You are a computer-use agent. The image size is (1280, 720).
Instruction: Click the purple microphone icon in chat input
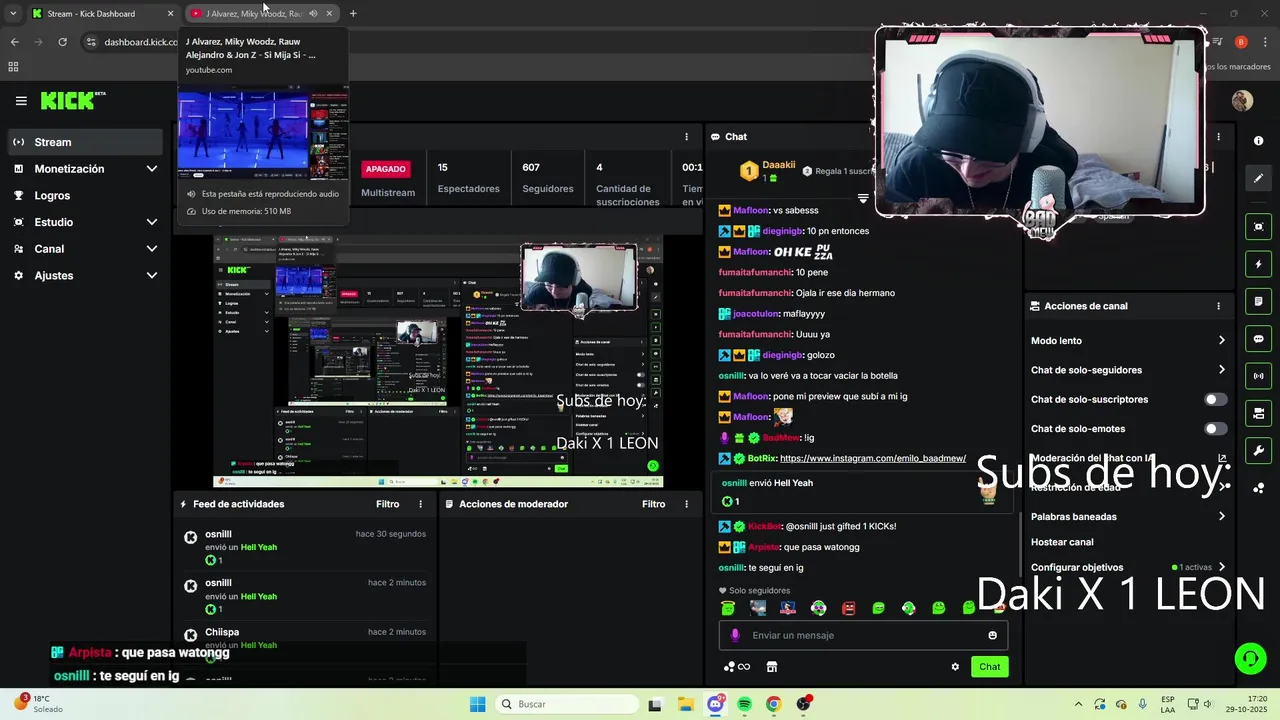coord(735,635)
